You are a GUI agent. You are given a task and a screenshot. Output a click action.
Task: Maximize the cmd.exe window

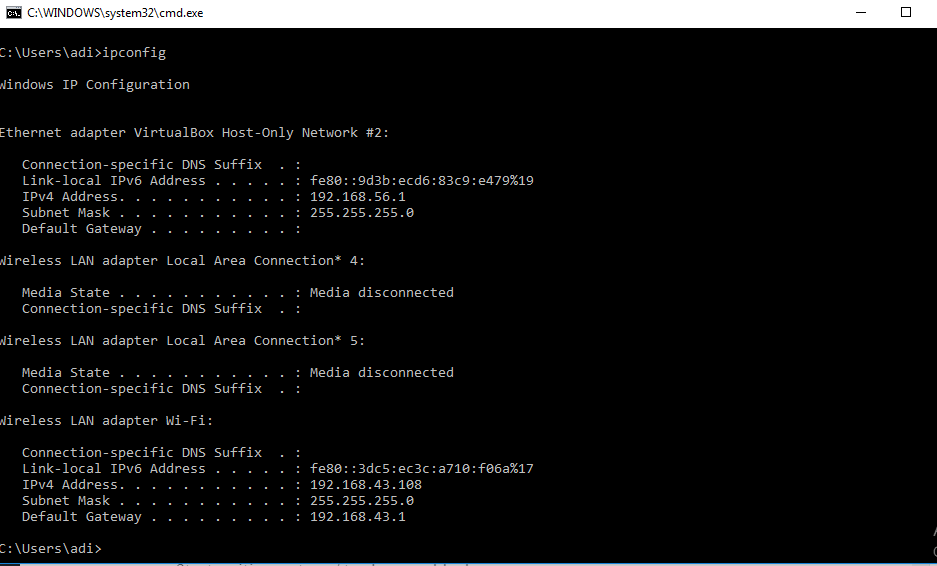pyautogui.click(x=906, y=13)
